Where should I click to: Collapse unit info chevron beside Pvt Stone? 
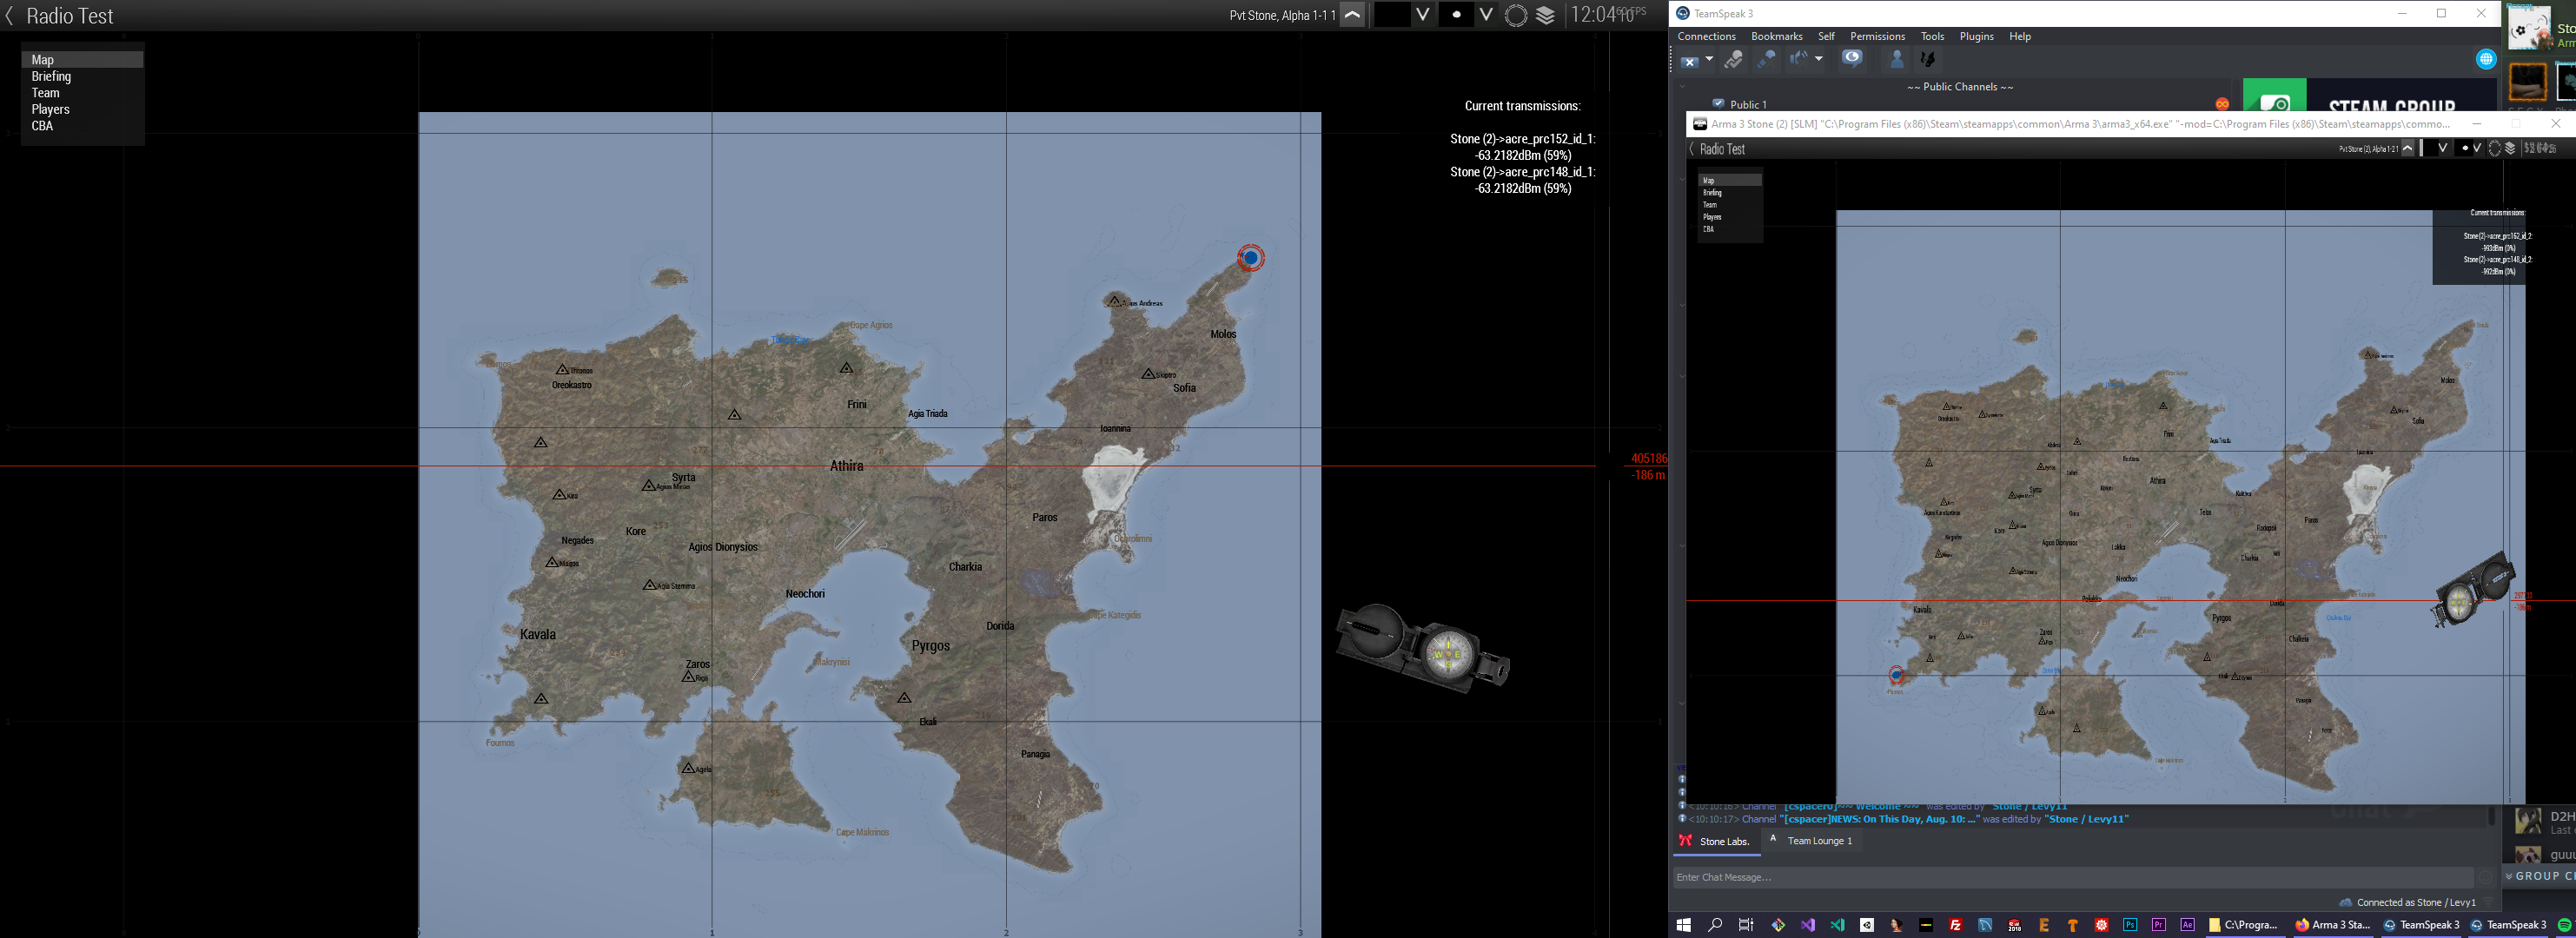point(1352,15)
